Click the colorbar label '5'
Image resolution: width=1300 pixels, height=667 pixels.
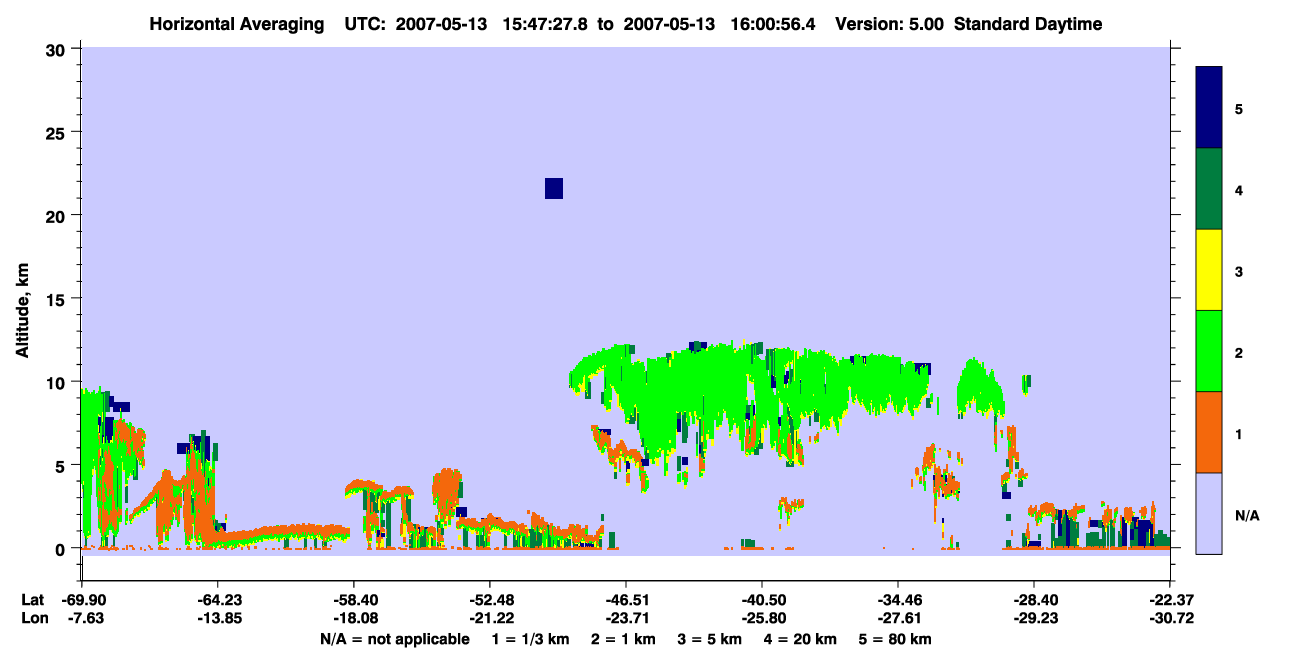click(1239, 109)
